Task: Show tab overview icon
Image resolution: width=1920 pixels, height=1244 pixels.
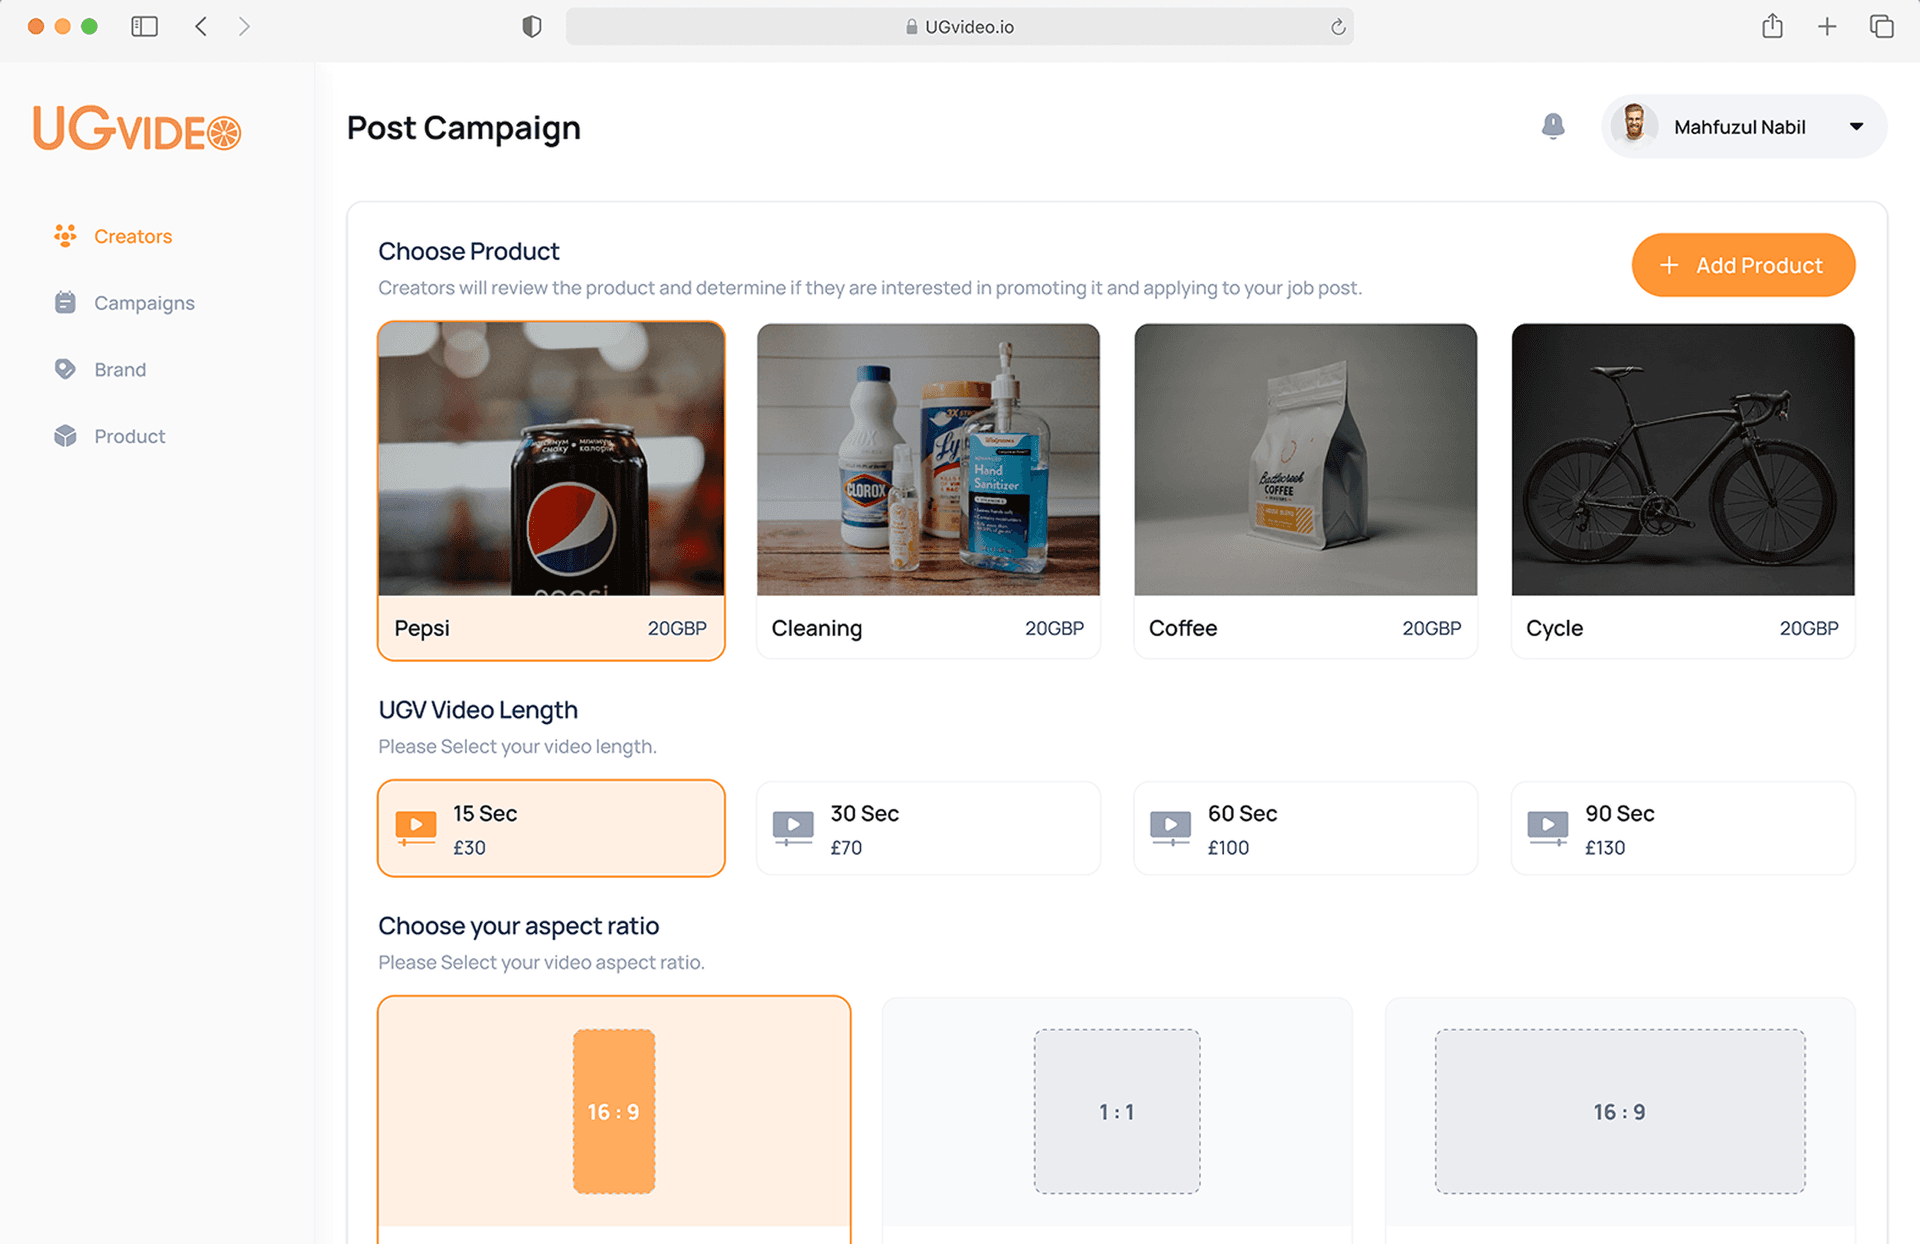Action: [1881, 27]
